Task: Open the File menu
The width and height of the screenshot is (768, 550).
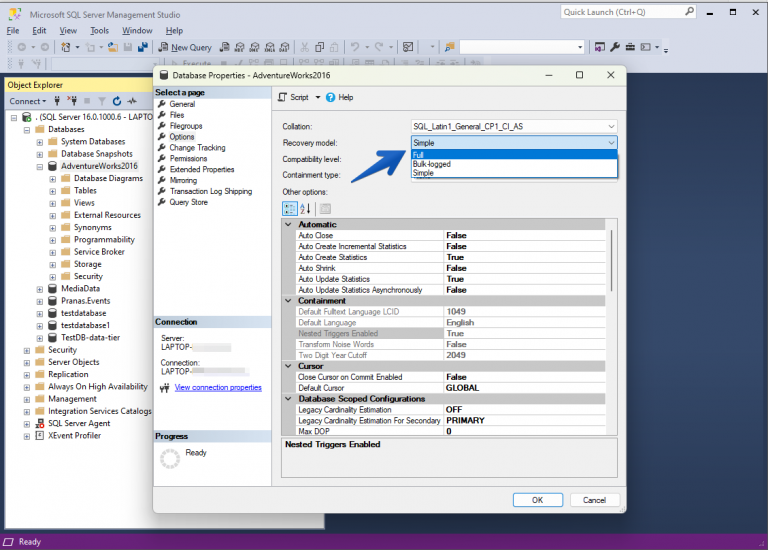Action: click(13, 30)
